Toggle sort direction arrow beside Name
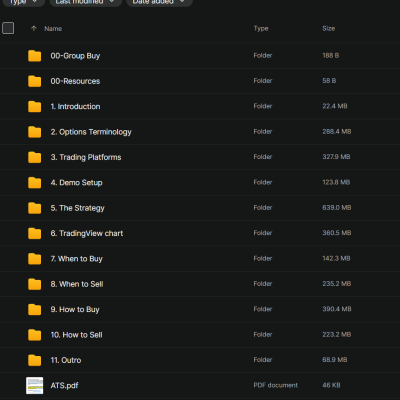The width and height of the screenshot is (400, 400). (x=34, y=28)
